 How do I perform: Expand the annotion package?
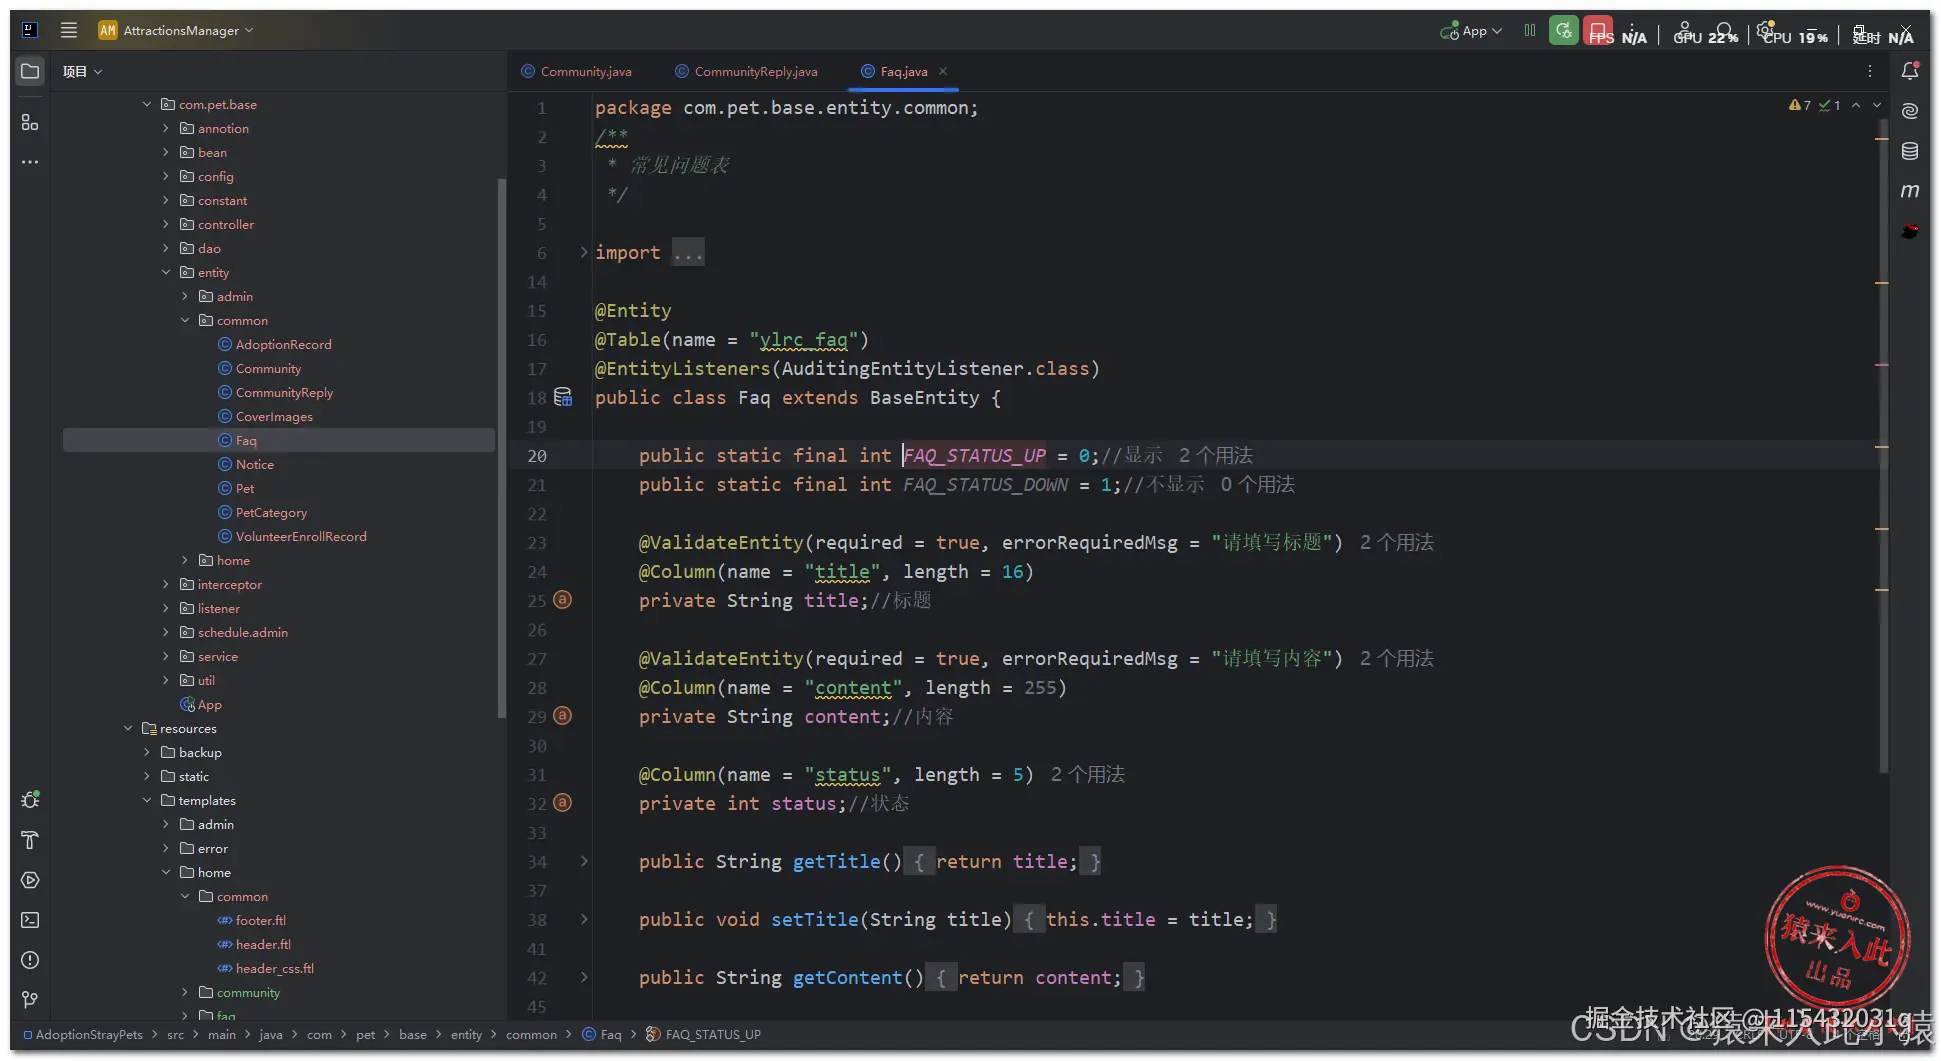click(x=166, y=128)
